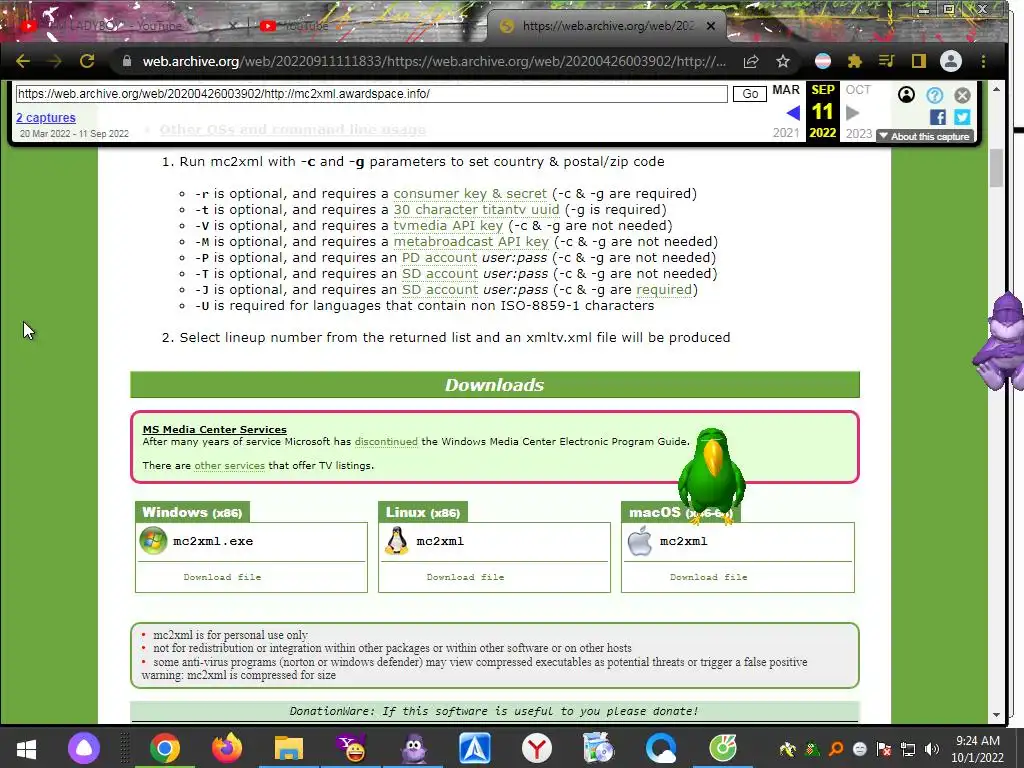Expand About this capture dropdown
1024x768 pixels.
pos(925,136)
